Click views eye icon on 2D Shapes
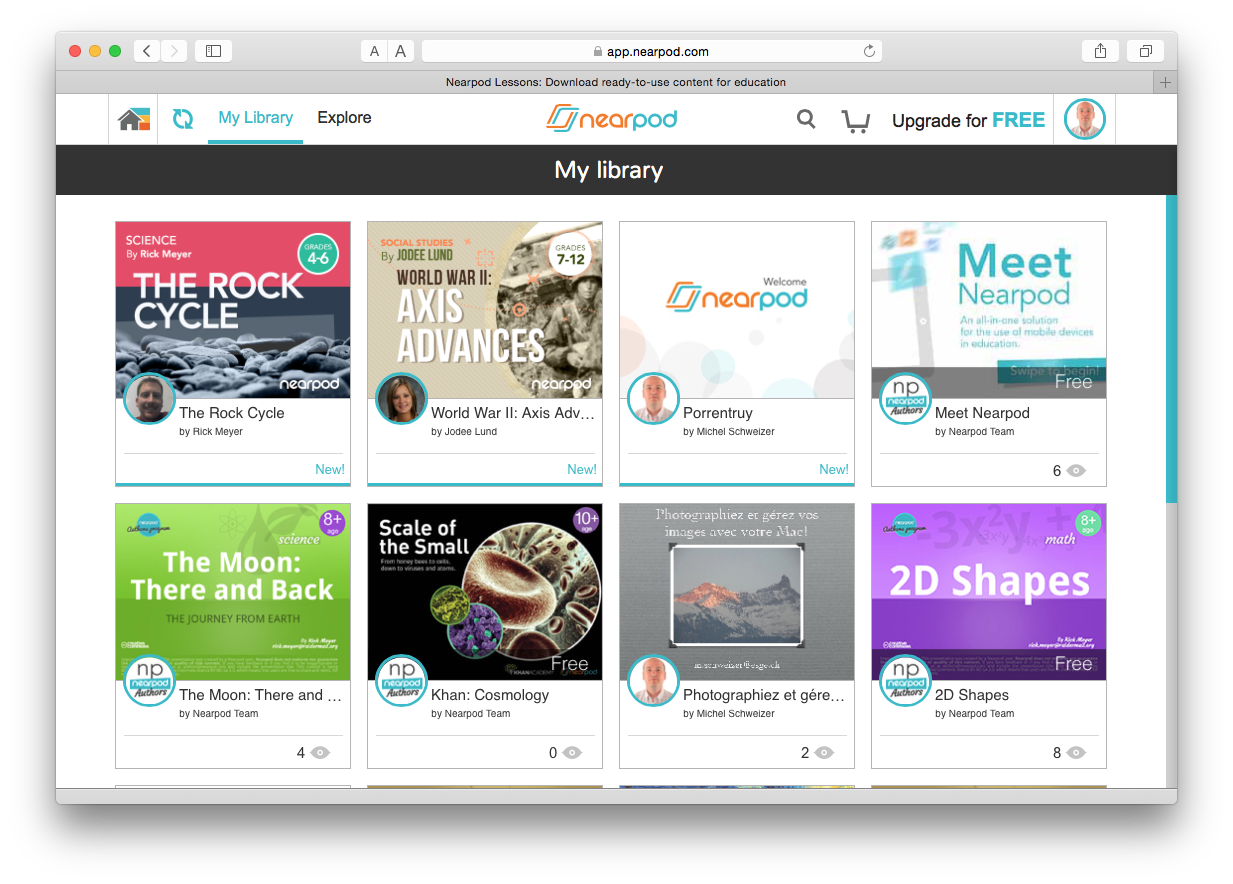 pyautogui.click(x=1076, y=753)
